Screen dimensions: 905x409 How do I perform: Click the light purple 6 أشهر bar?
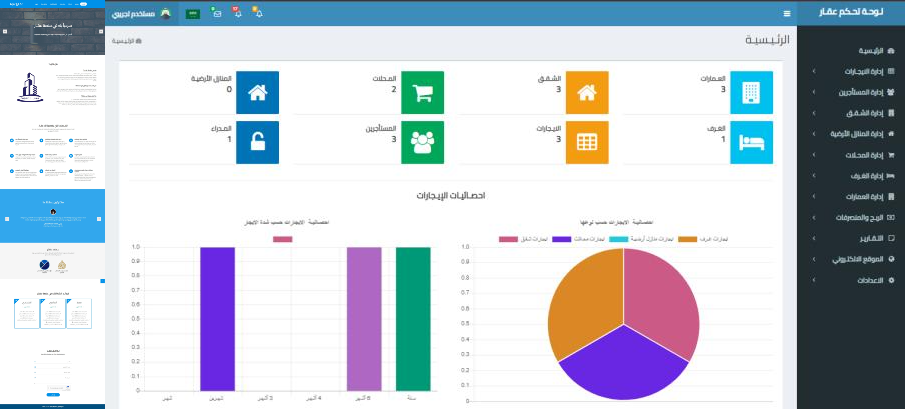[364, 319]
